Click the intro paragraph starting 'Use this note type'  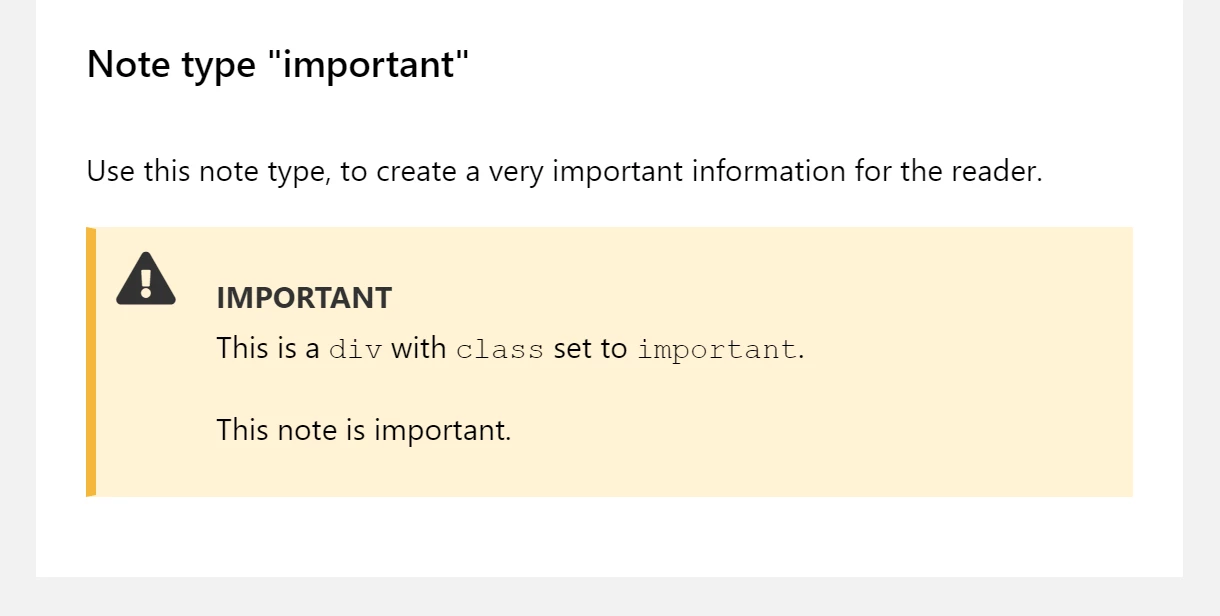pos(565,172)
